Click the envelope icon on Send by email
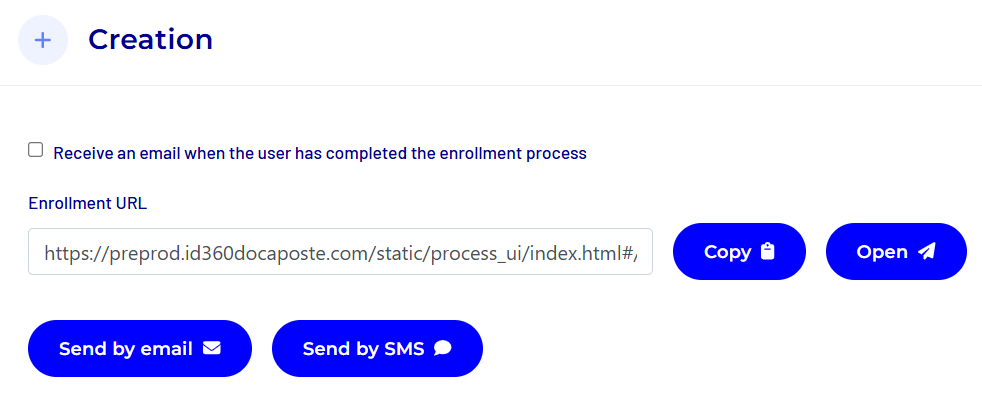Screen dimensions: 982x406 point(211,348)
